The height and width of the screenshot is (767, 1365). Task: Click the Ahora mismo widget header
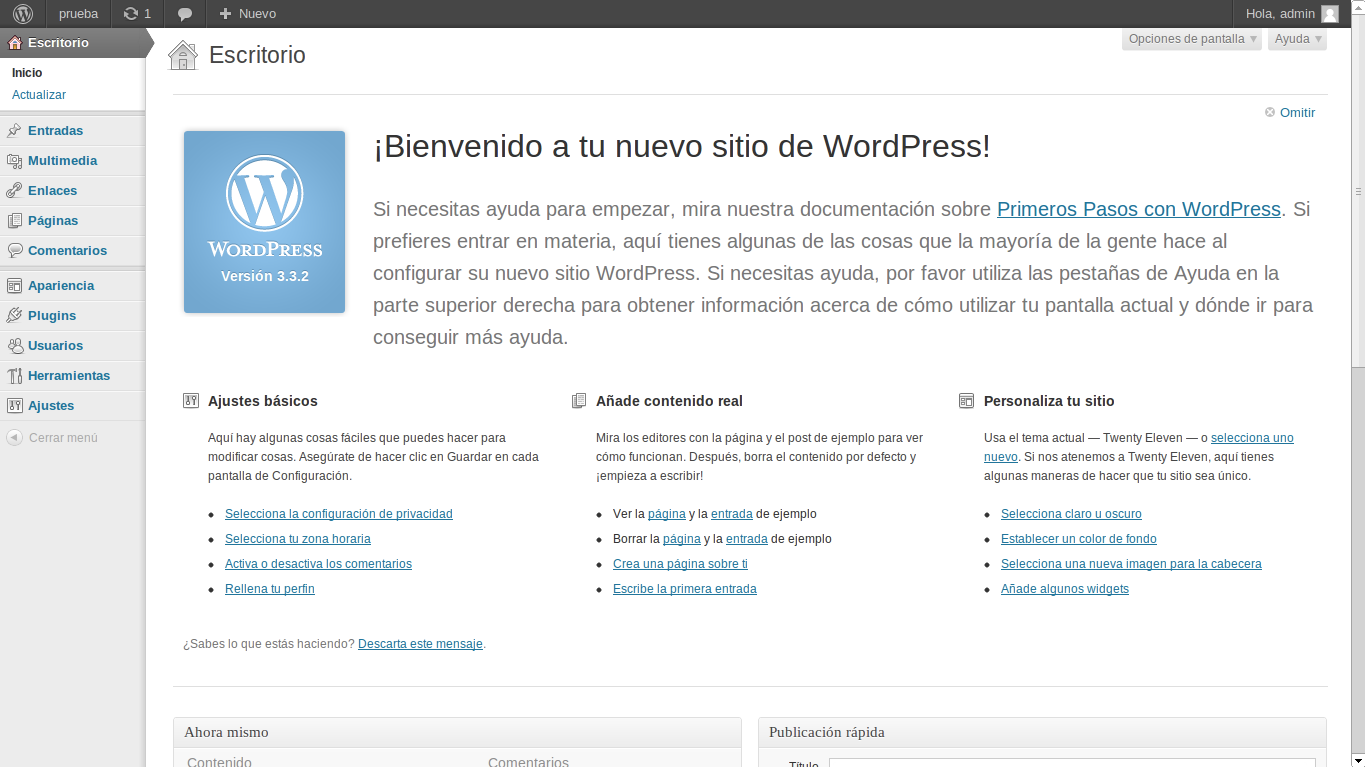pyautogui.click(x=457, y=732)
